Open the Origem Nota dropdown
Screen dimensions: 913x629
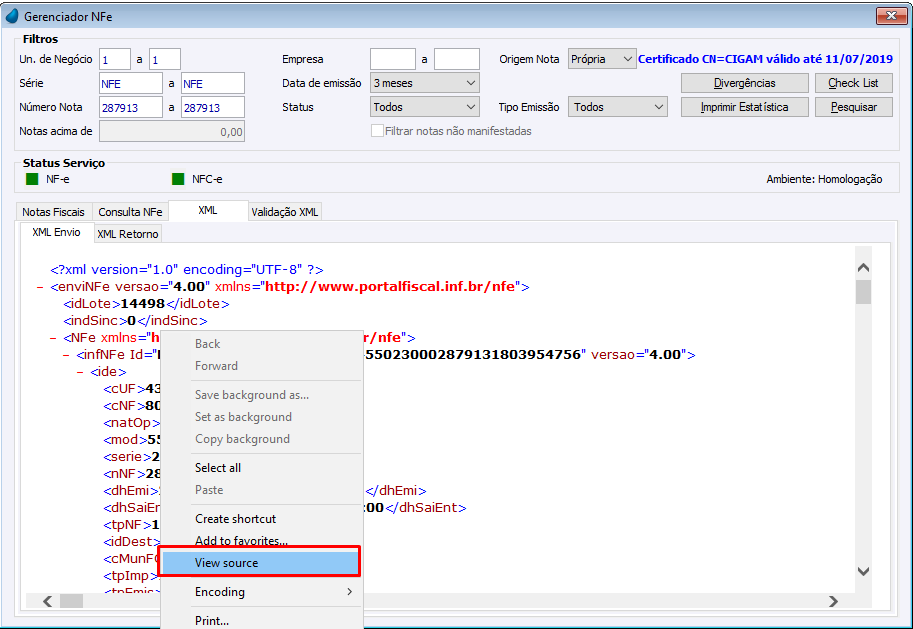click(601, 59)
